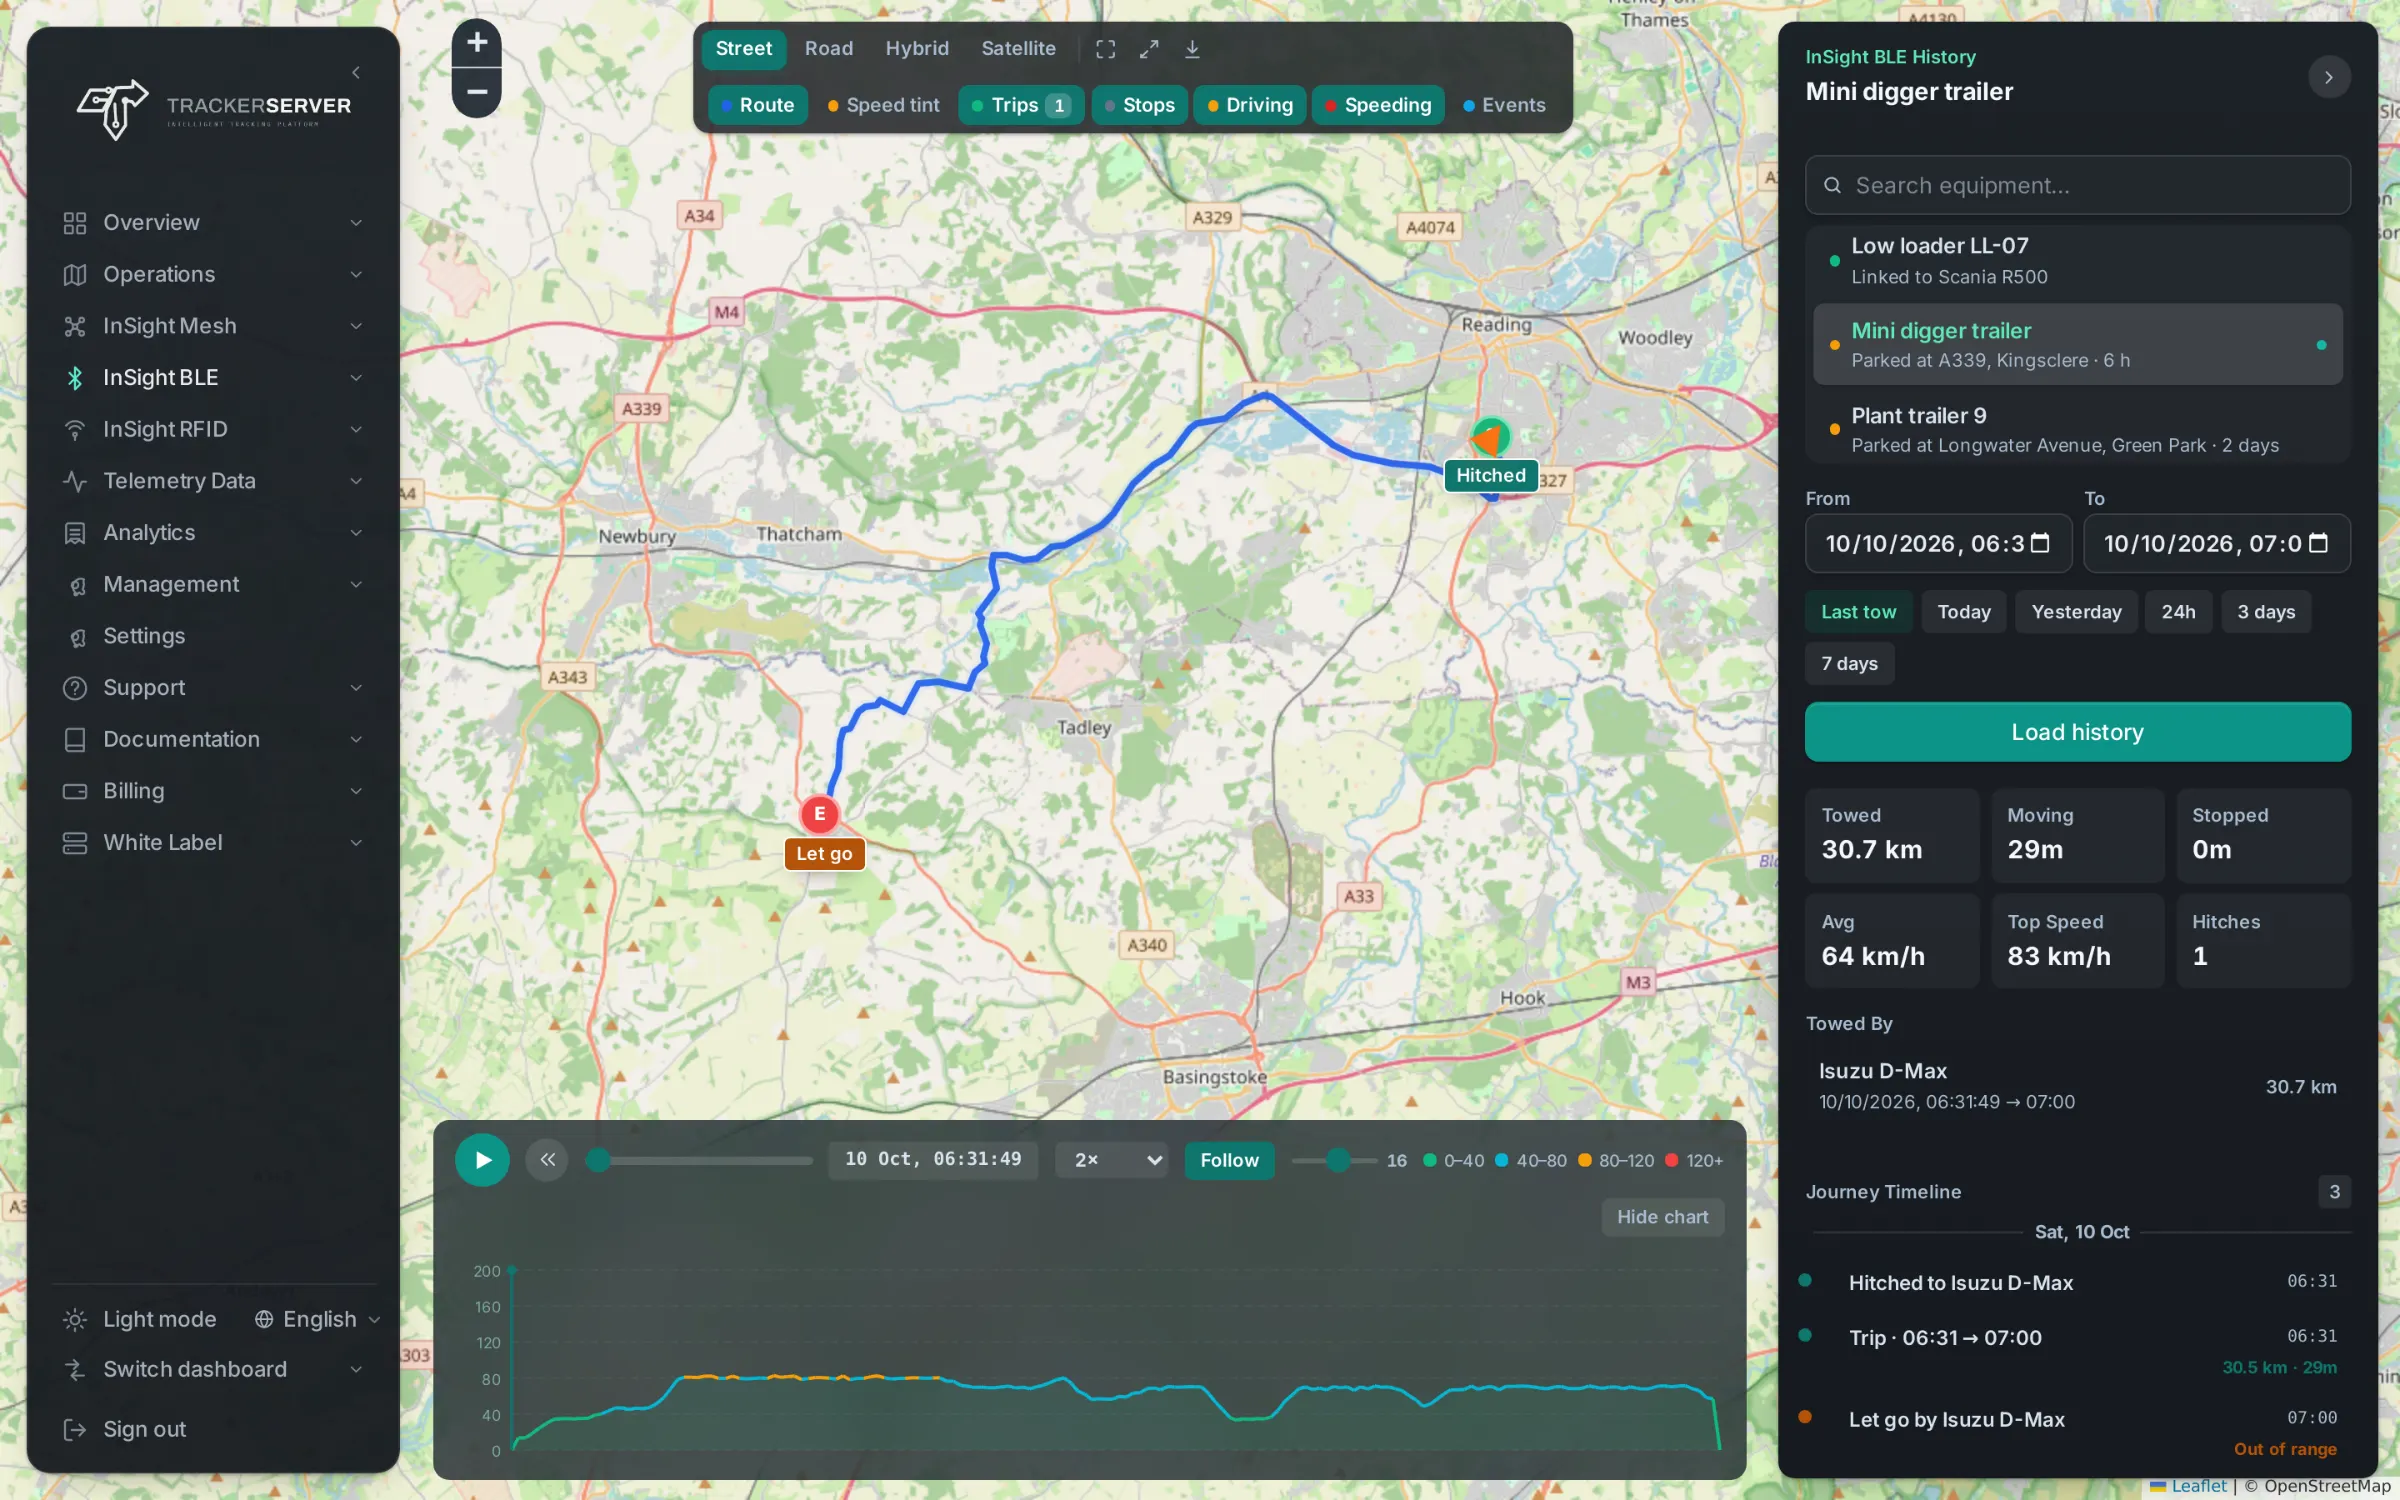The height and width of the screenshot is (1500, 2400).
Task: Open InSight Mesh section
Action: pos(213,326)
